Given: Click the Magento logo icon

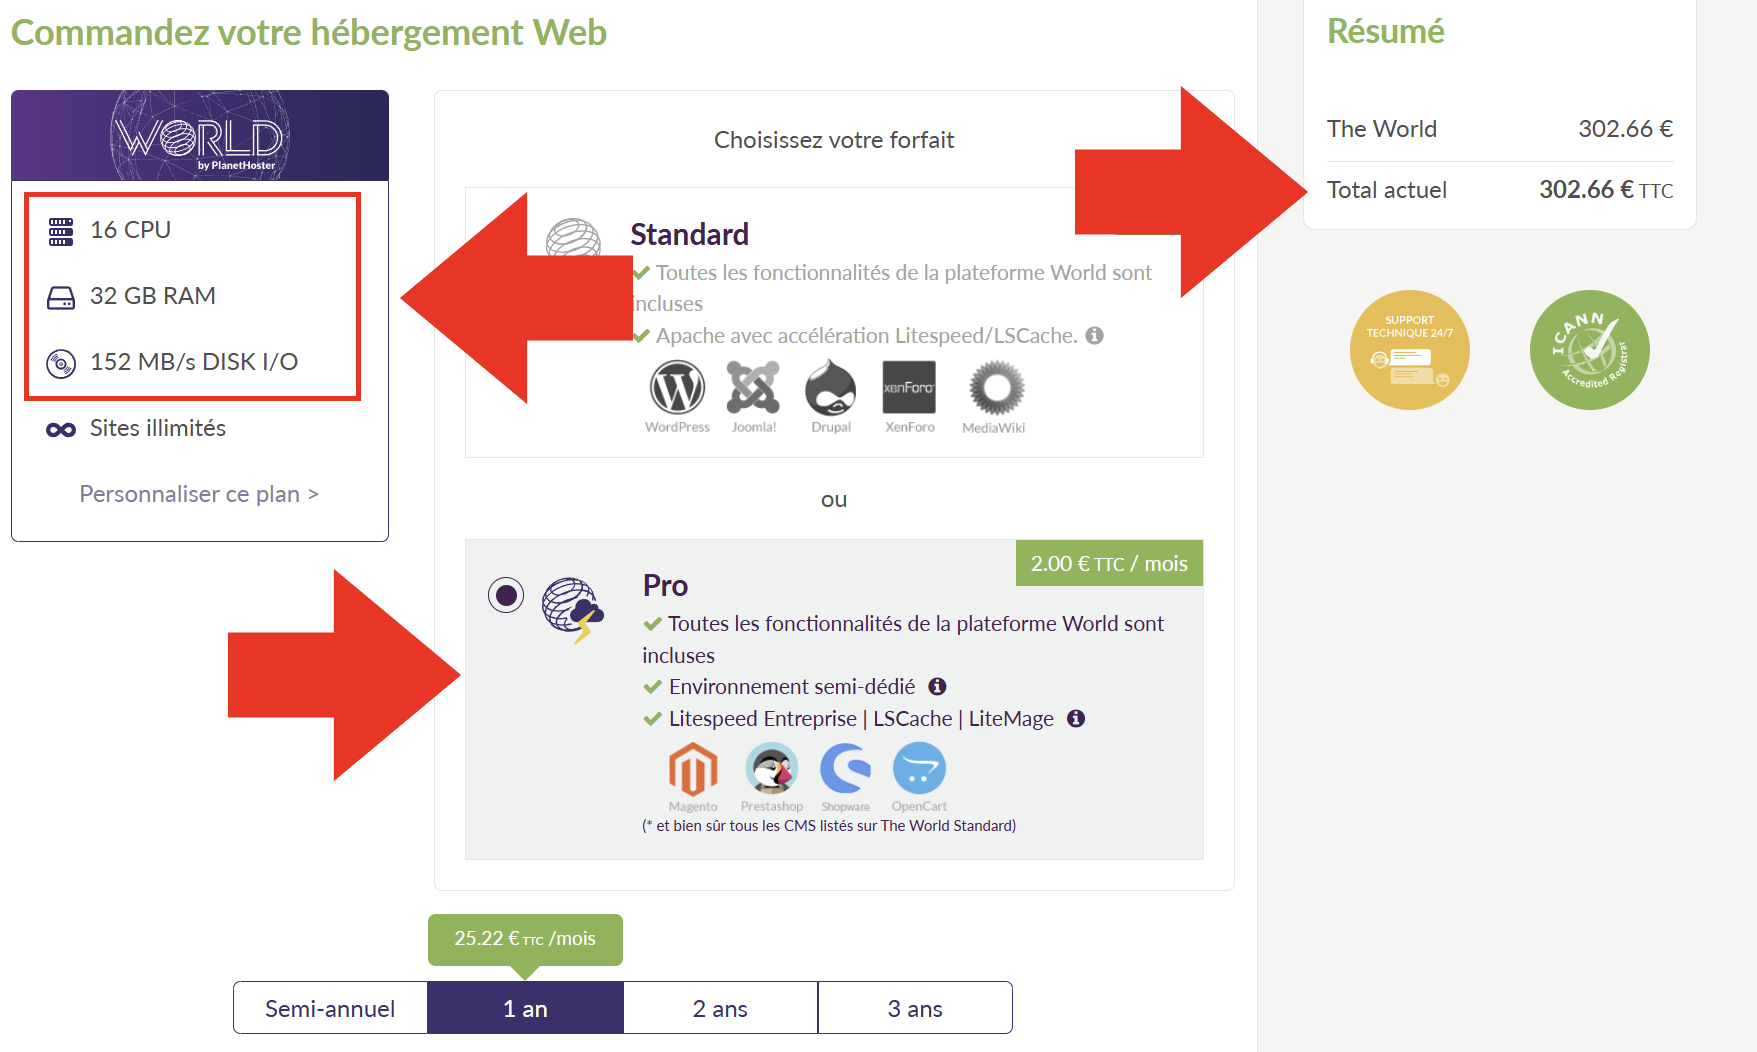Looking at the screenshot, I should tap(693, 769).
